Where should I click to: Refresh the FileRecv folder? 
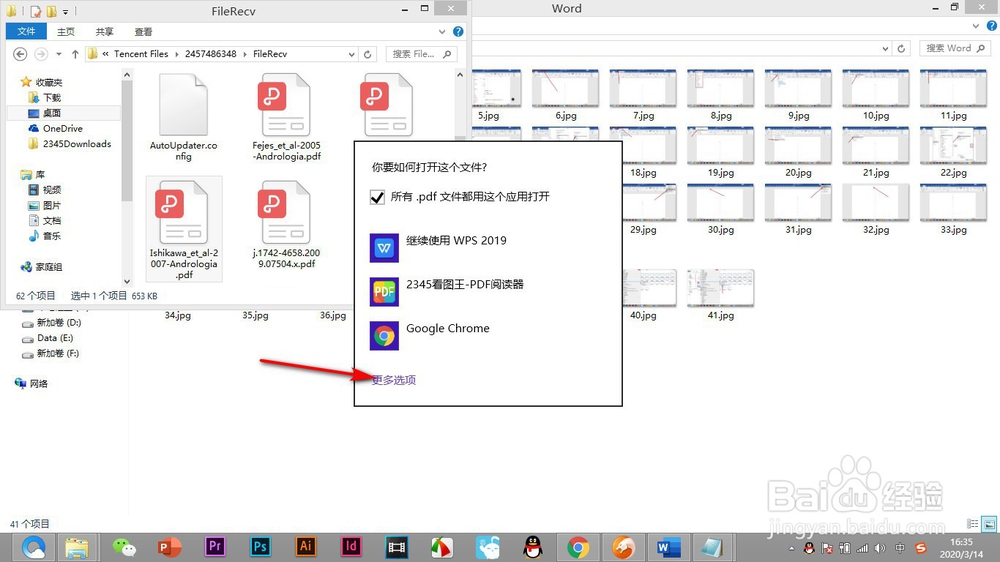pyautogui.click(x=367, y=54)
